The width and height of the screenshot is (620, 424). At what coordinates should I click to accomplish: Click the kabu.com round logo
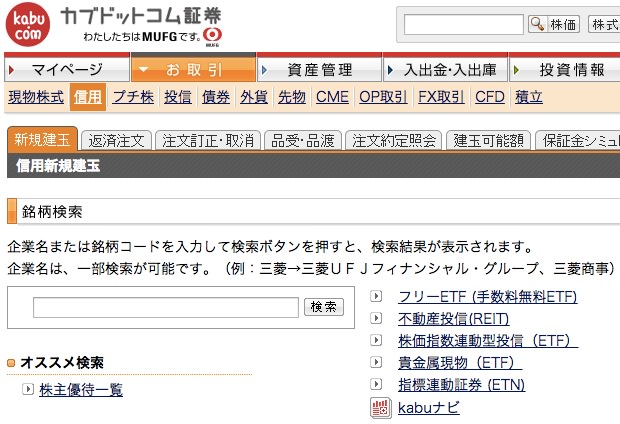pyautogui.click(x=28, y=25)
